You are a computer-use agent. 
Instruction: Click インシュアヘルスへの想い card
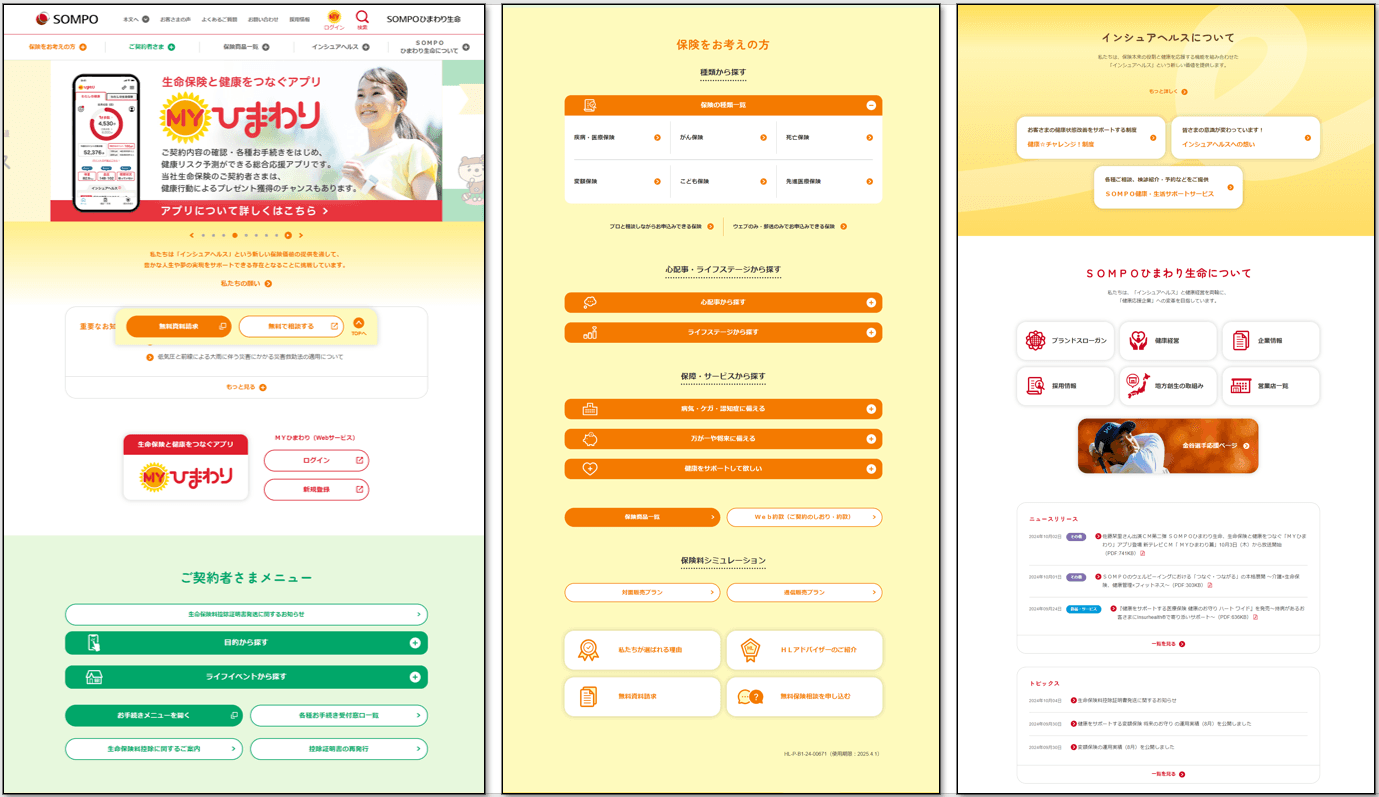coord(1245,137)
